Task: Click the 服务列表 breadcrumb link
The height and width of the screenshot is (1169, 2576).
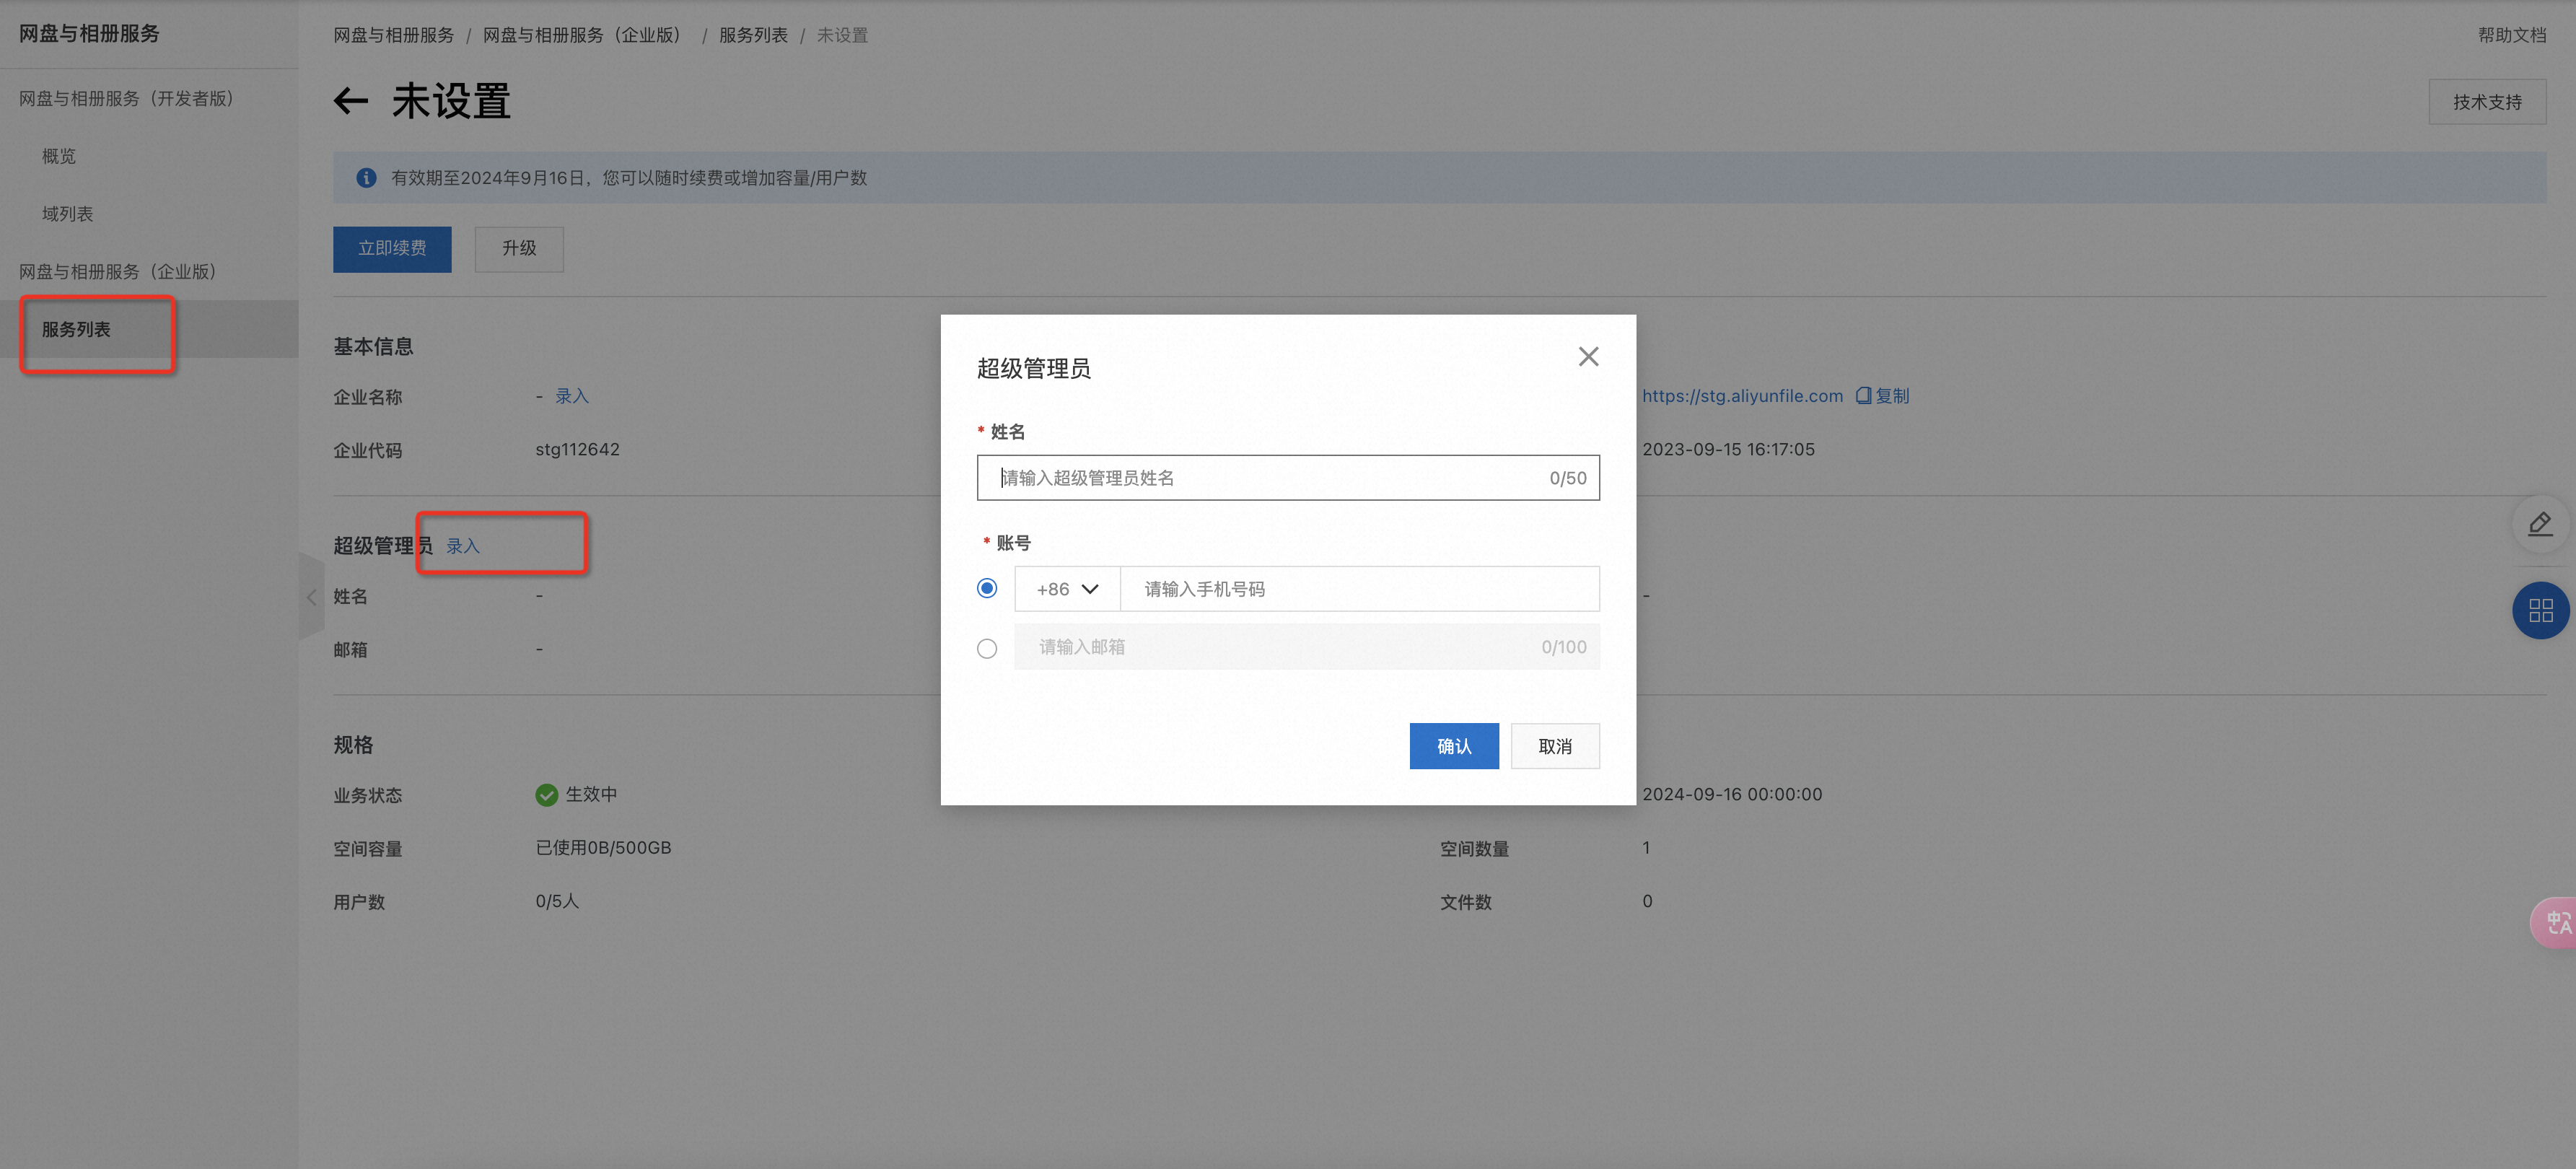Action: pos(753,36)
